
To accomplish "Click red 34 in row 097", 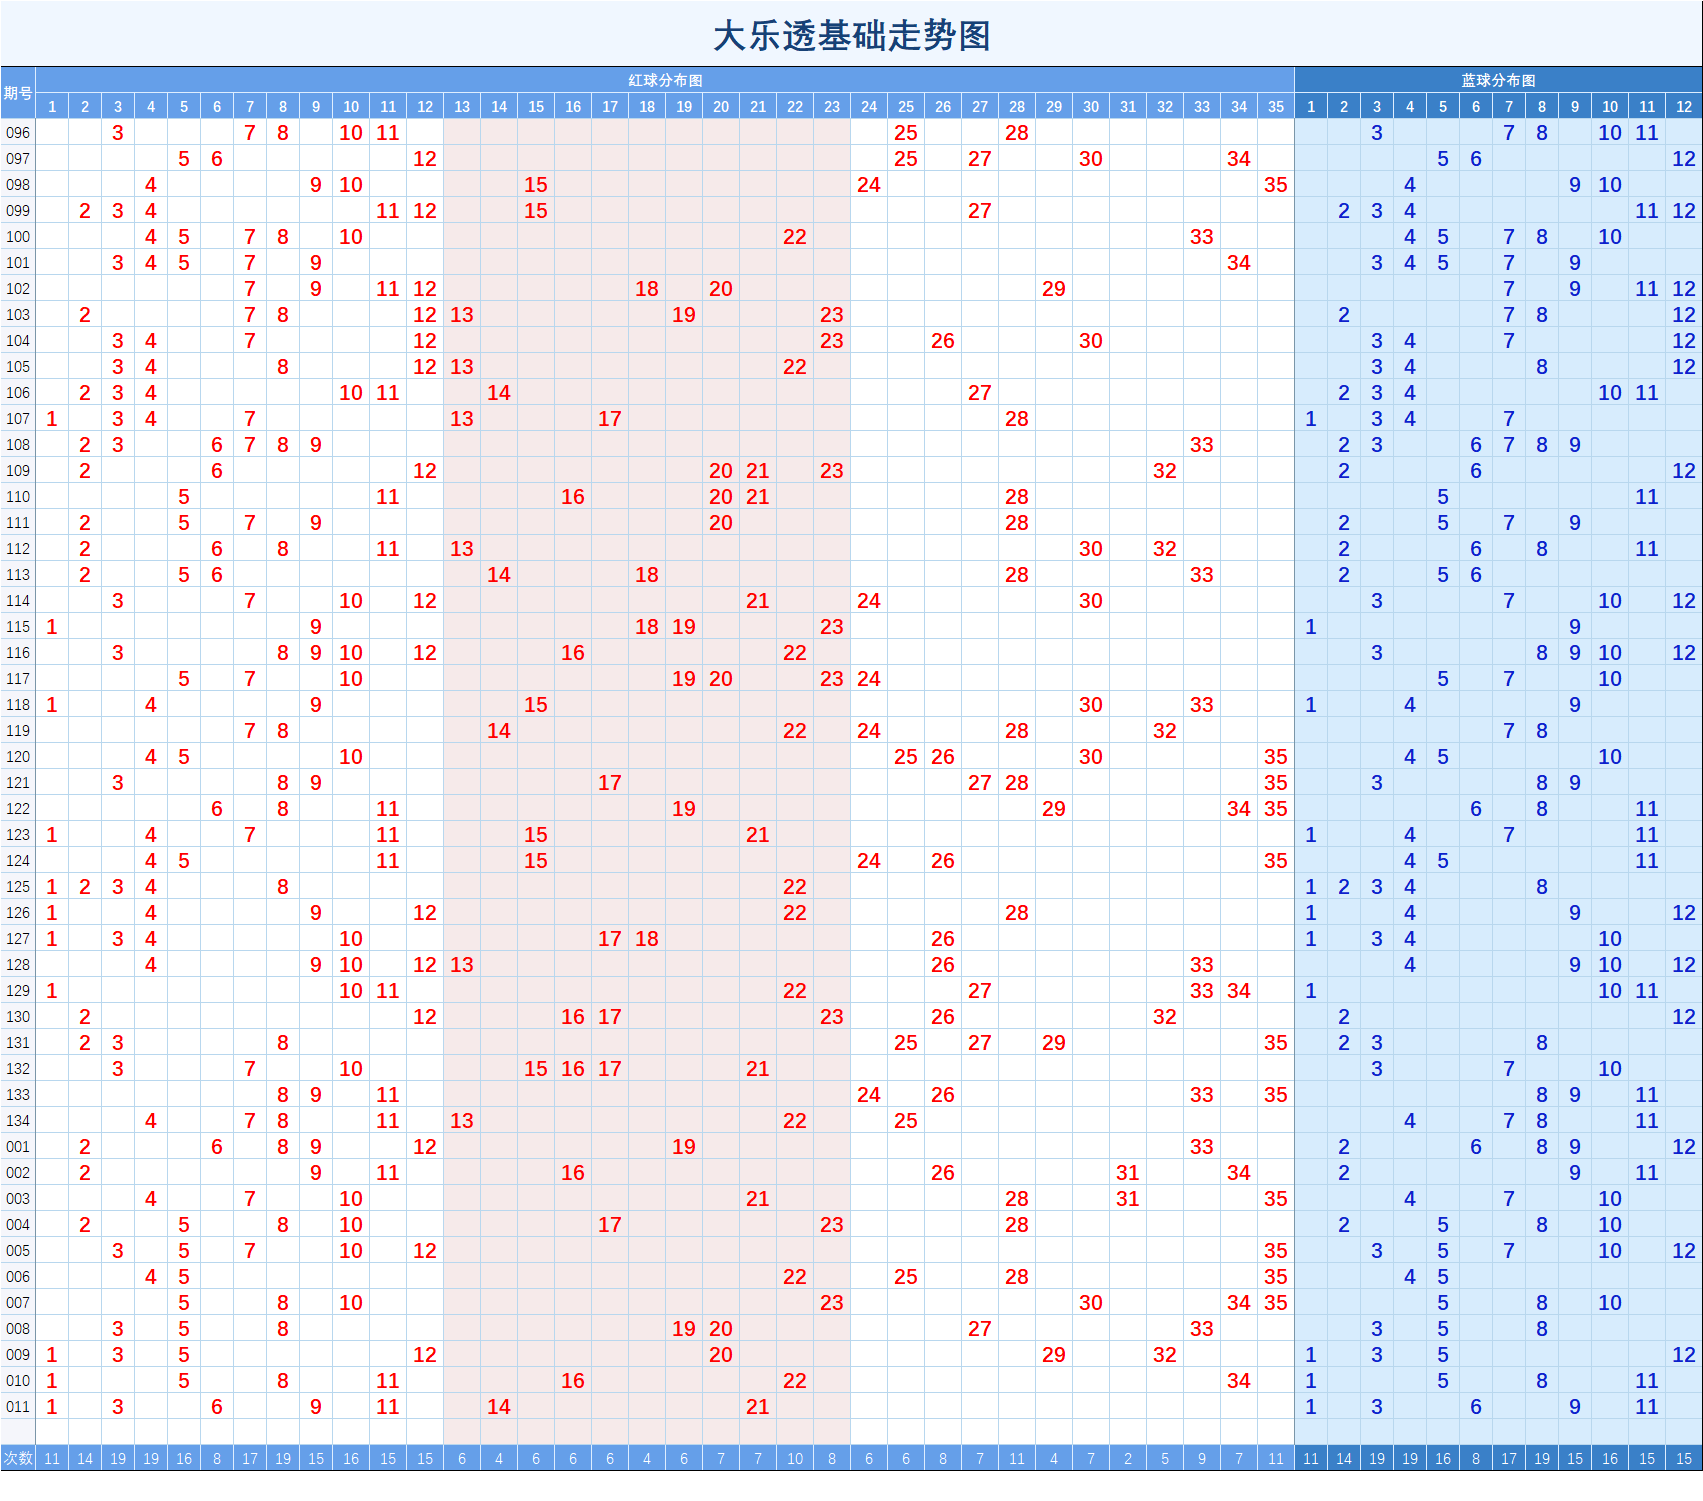I will coord(1239,158).
